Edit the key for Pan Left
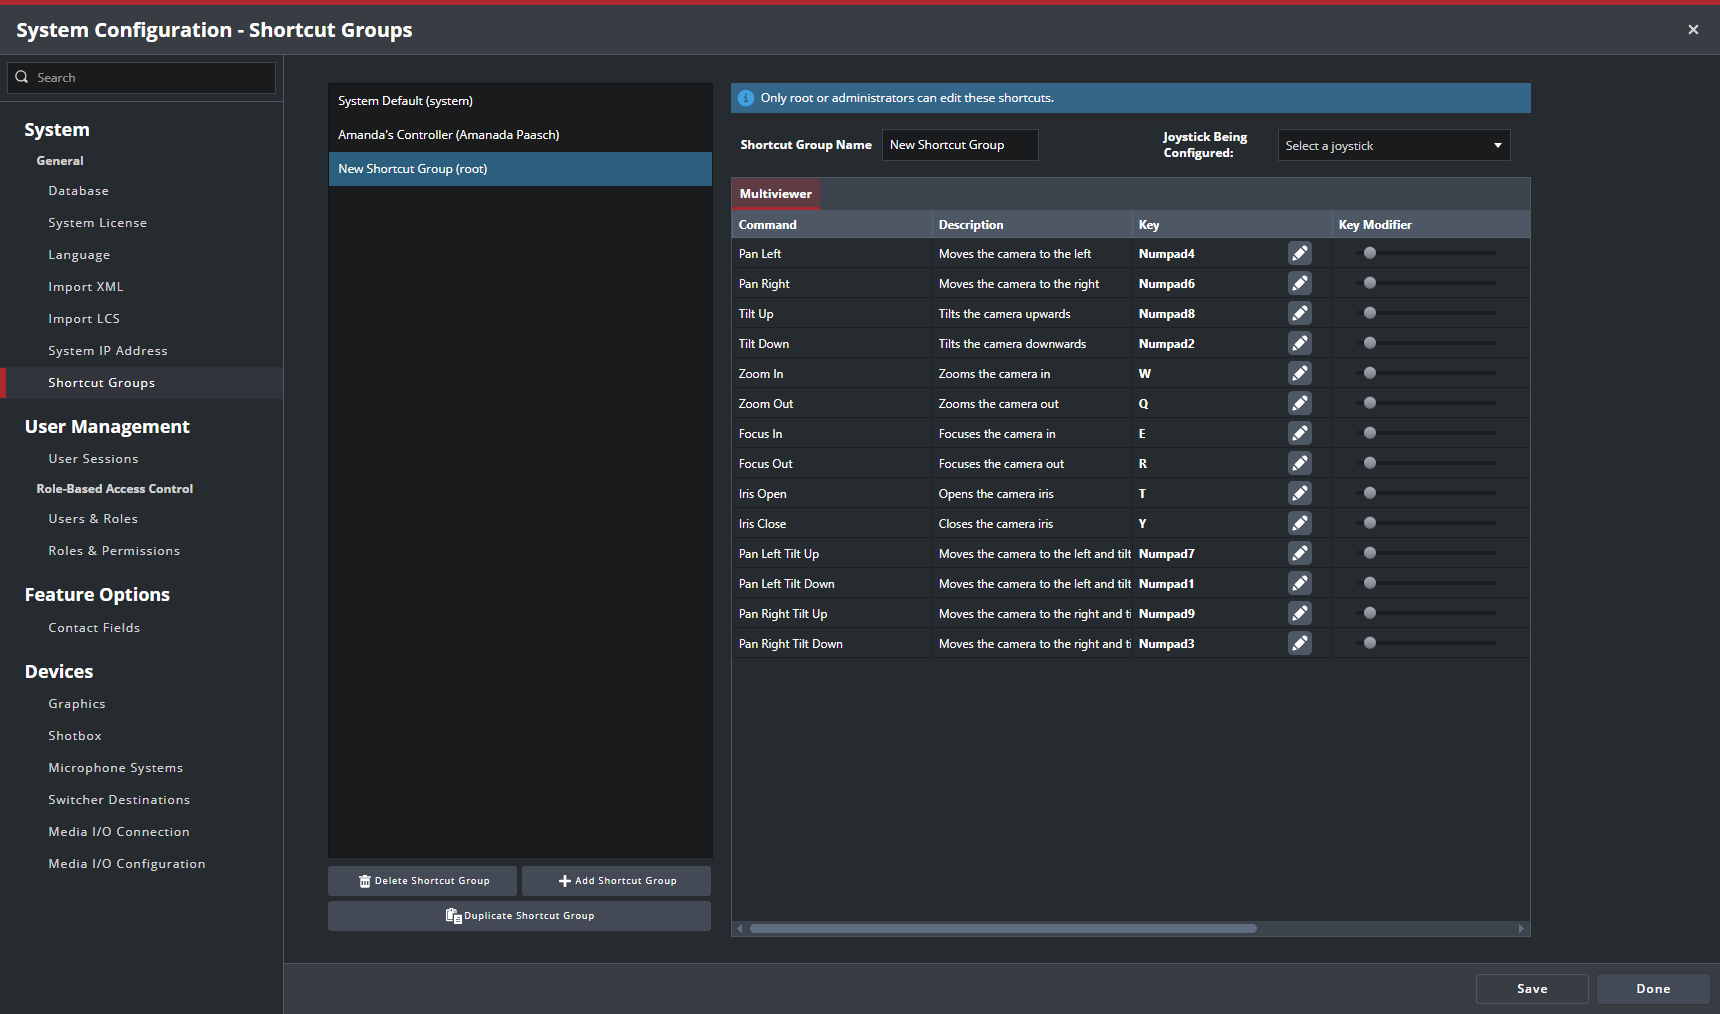The image size is (1720, 1014). pos(1299,254)
